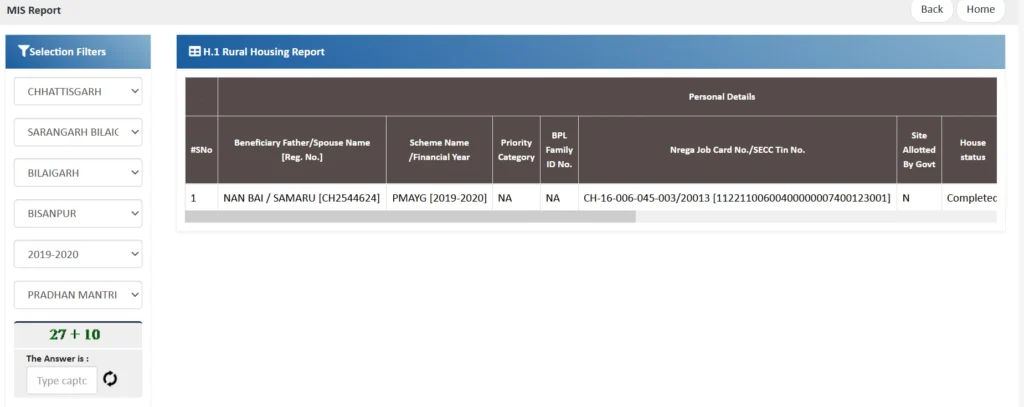Focus the captcha answer input field
The height and width of the screenshot is (407, 1024).
click(61, 380)
